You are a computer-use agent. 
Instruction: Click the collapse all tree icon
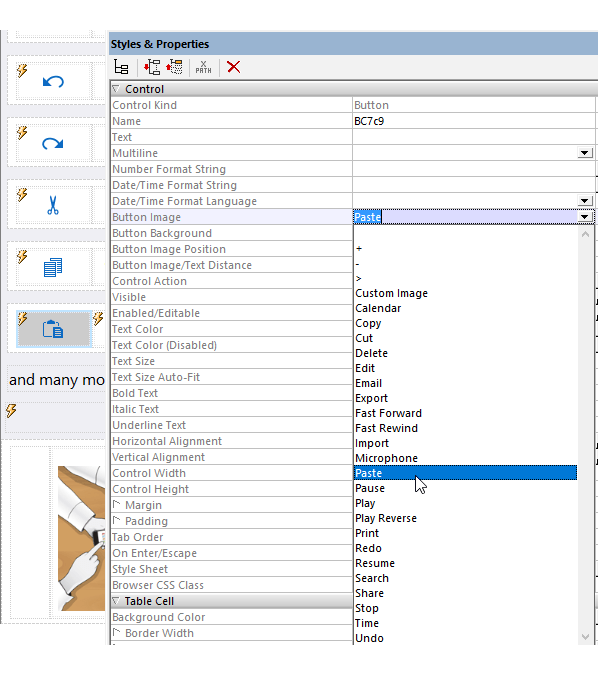[174, 67]
